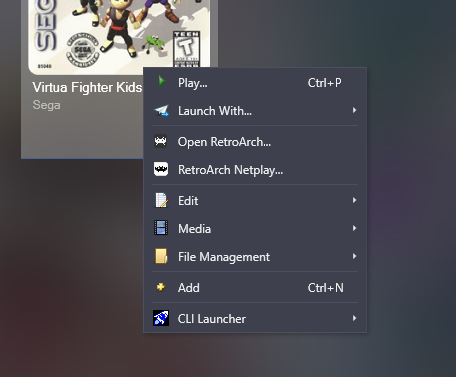Click the Ctrl+P shortcut label
Viewport: 456px width, 377px height.
pos(325,83)
